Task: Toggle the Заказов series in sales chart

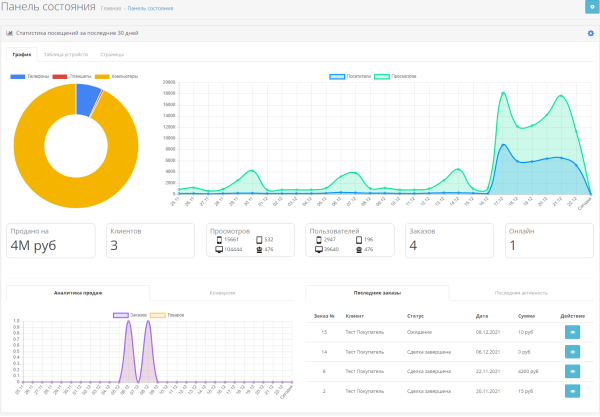Action: 130,315
